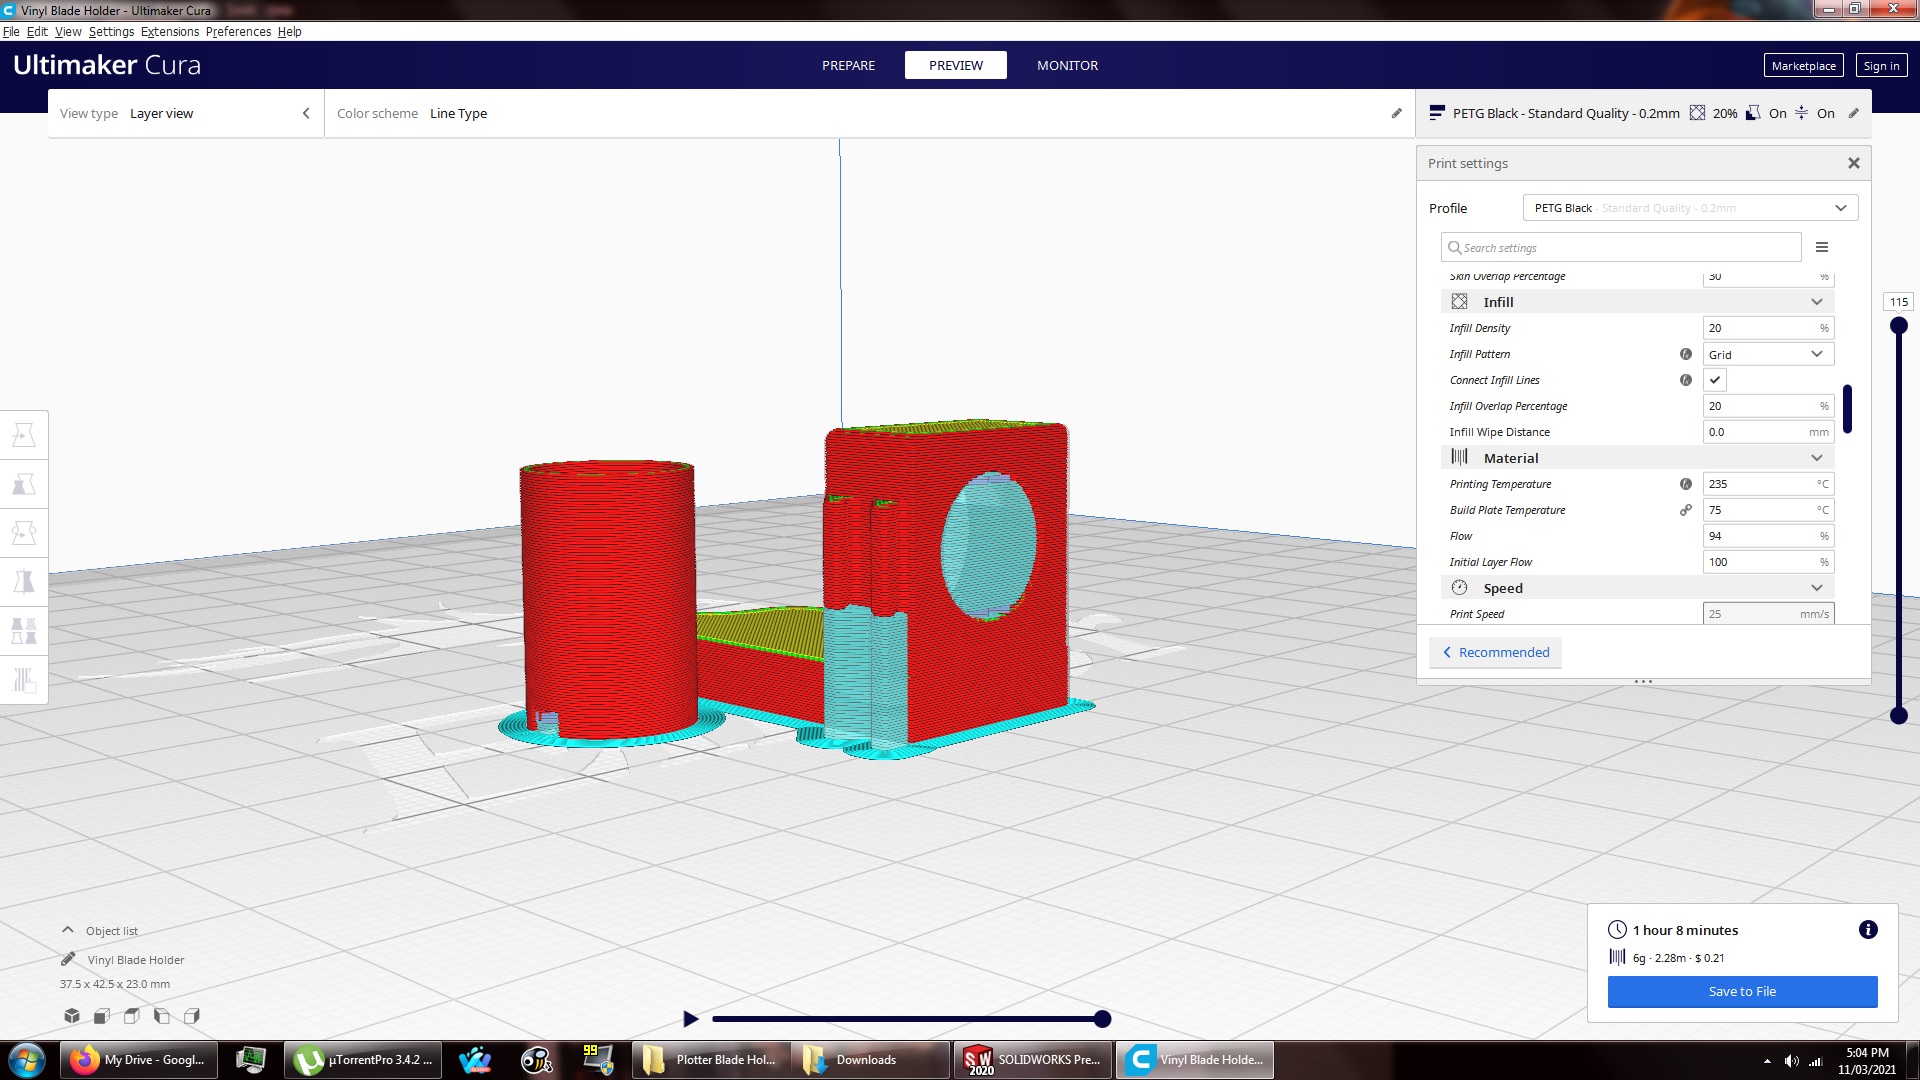Show print time details info icon
The image size is (1920, 1080).
click(x=1868, y=930)
